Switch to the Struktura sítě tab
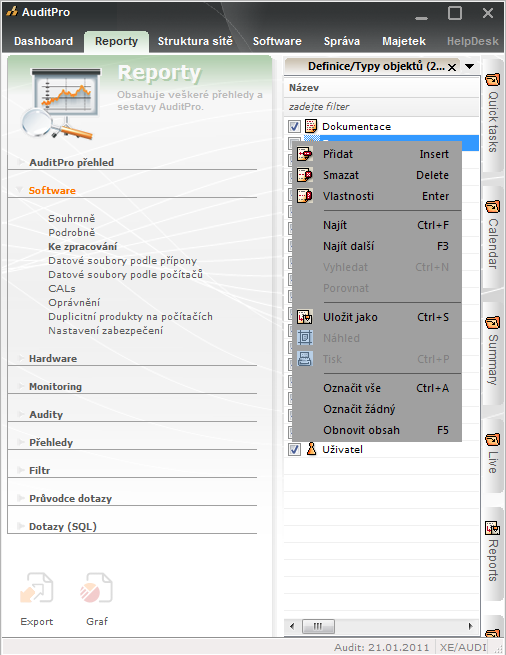 [195, 41]
